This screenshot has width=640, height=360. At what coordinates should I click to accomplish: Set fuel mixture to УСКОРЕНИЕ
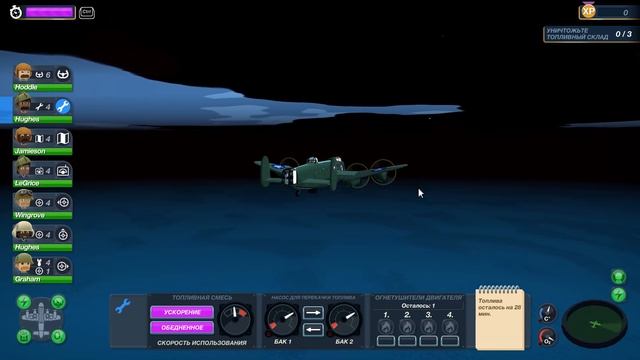coord(182,312)
